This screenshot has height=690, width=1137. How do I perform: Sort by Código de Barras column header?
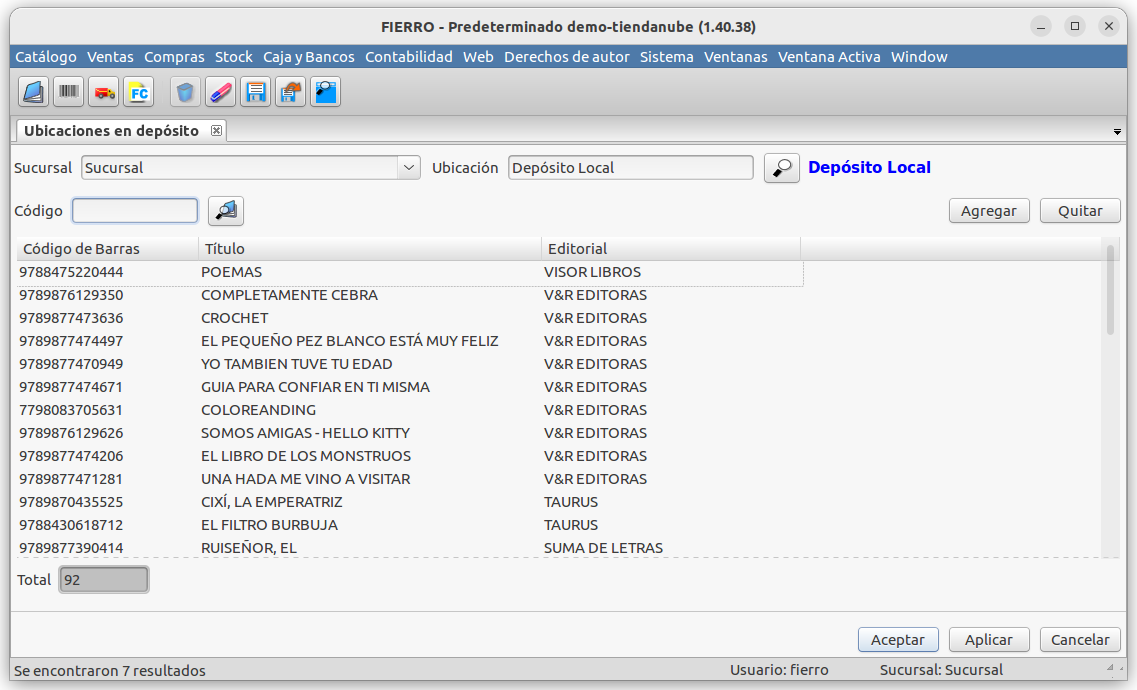coord(108,249)
